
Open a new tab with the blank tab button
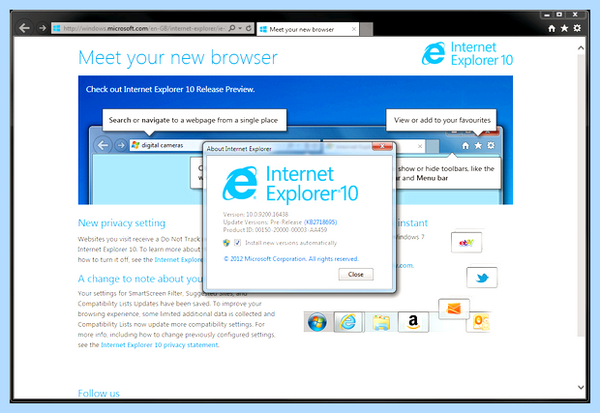(x=366, y=29)
